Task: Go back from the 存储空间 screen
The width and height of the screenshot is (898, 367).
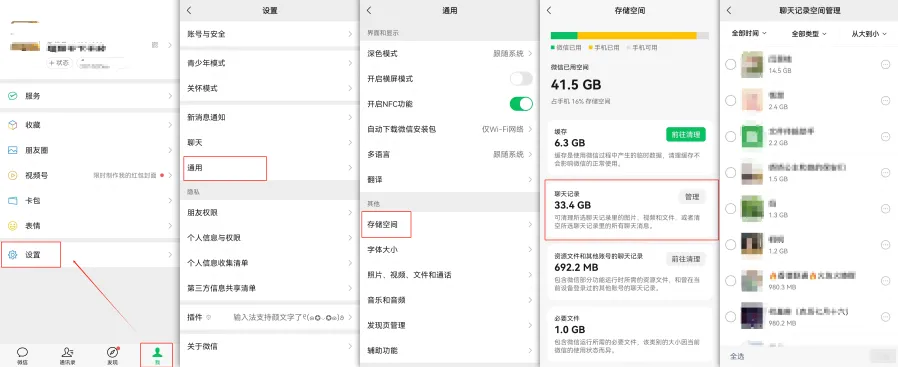Action: tap(549, 10)
